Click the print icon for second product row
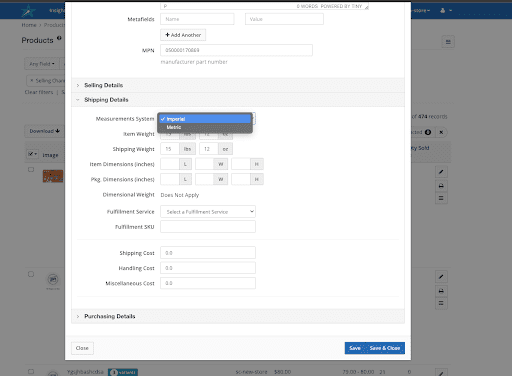This screenshot has width=512, height=376. [441, 291]
